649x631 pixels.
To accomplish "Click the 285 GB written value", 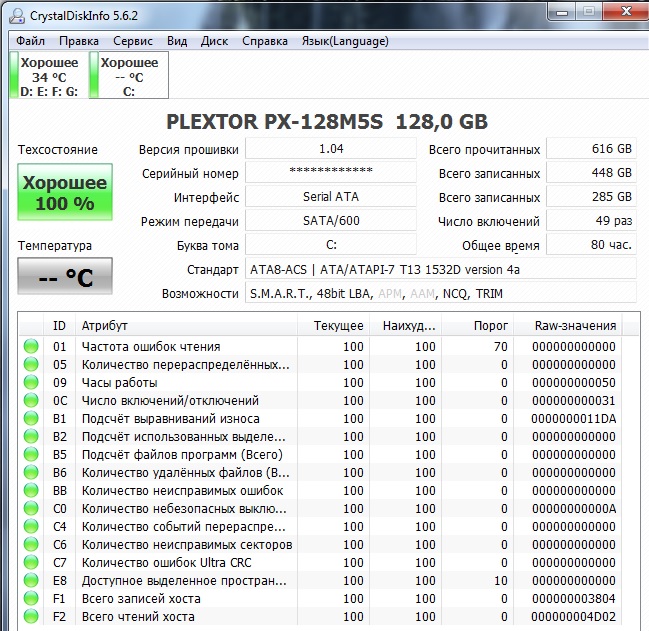I will tap(591, 197).
